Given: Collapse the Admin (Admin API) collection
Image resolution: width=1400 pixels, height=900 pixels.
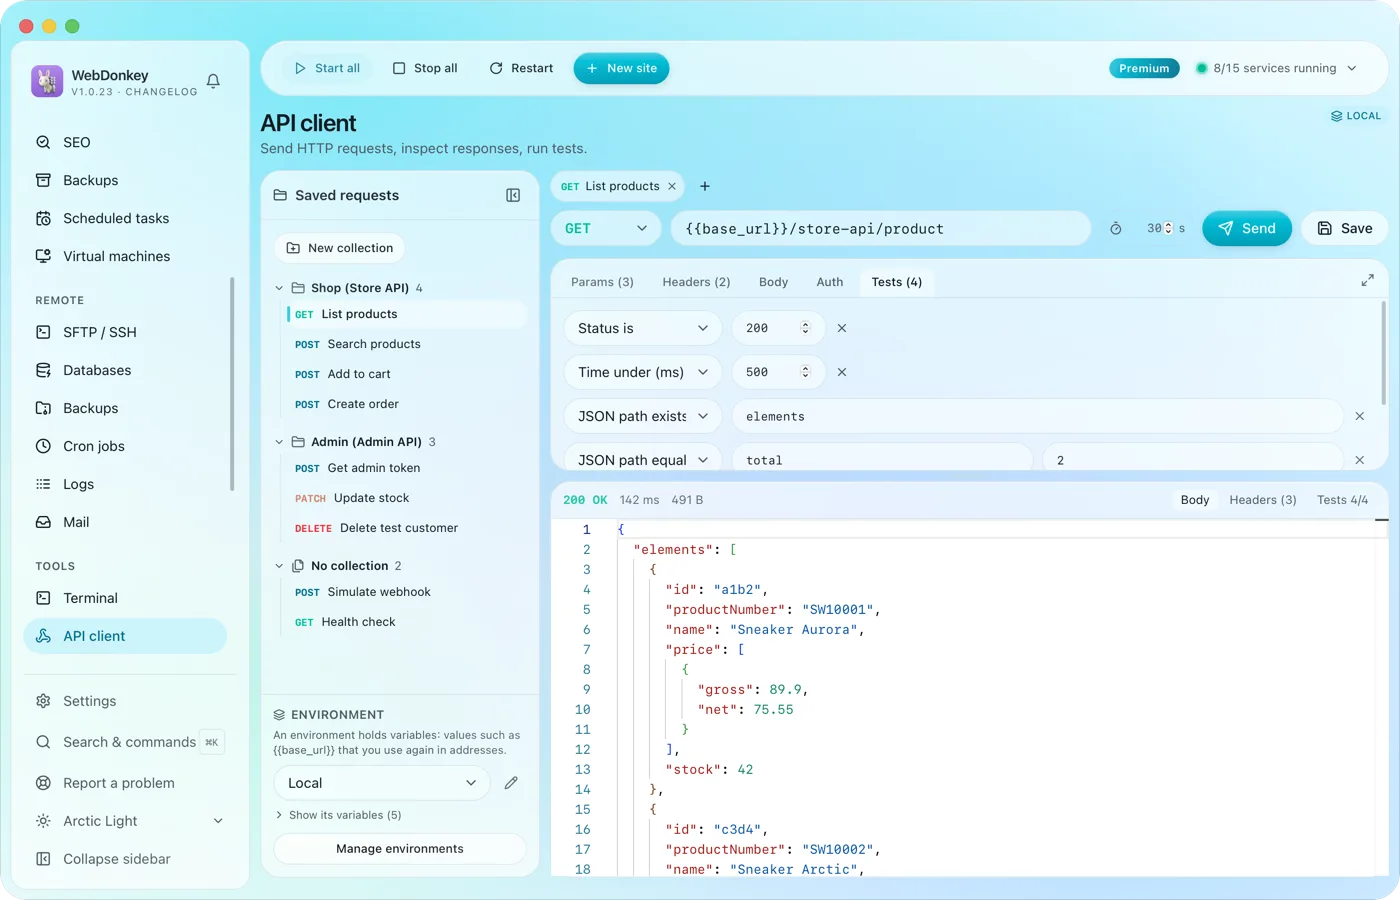Looking at the screenshot, I should (x=279, y=442).
